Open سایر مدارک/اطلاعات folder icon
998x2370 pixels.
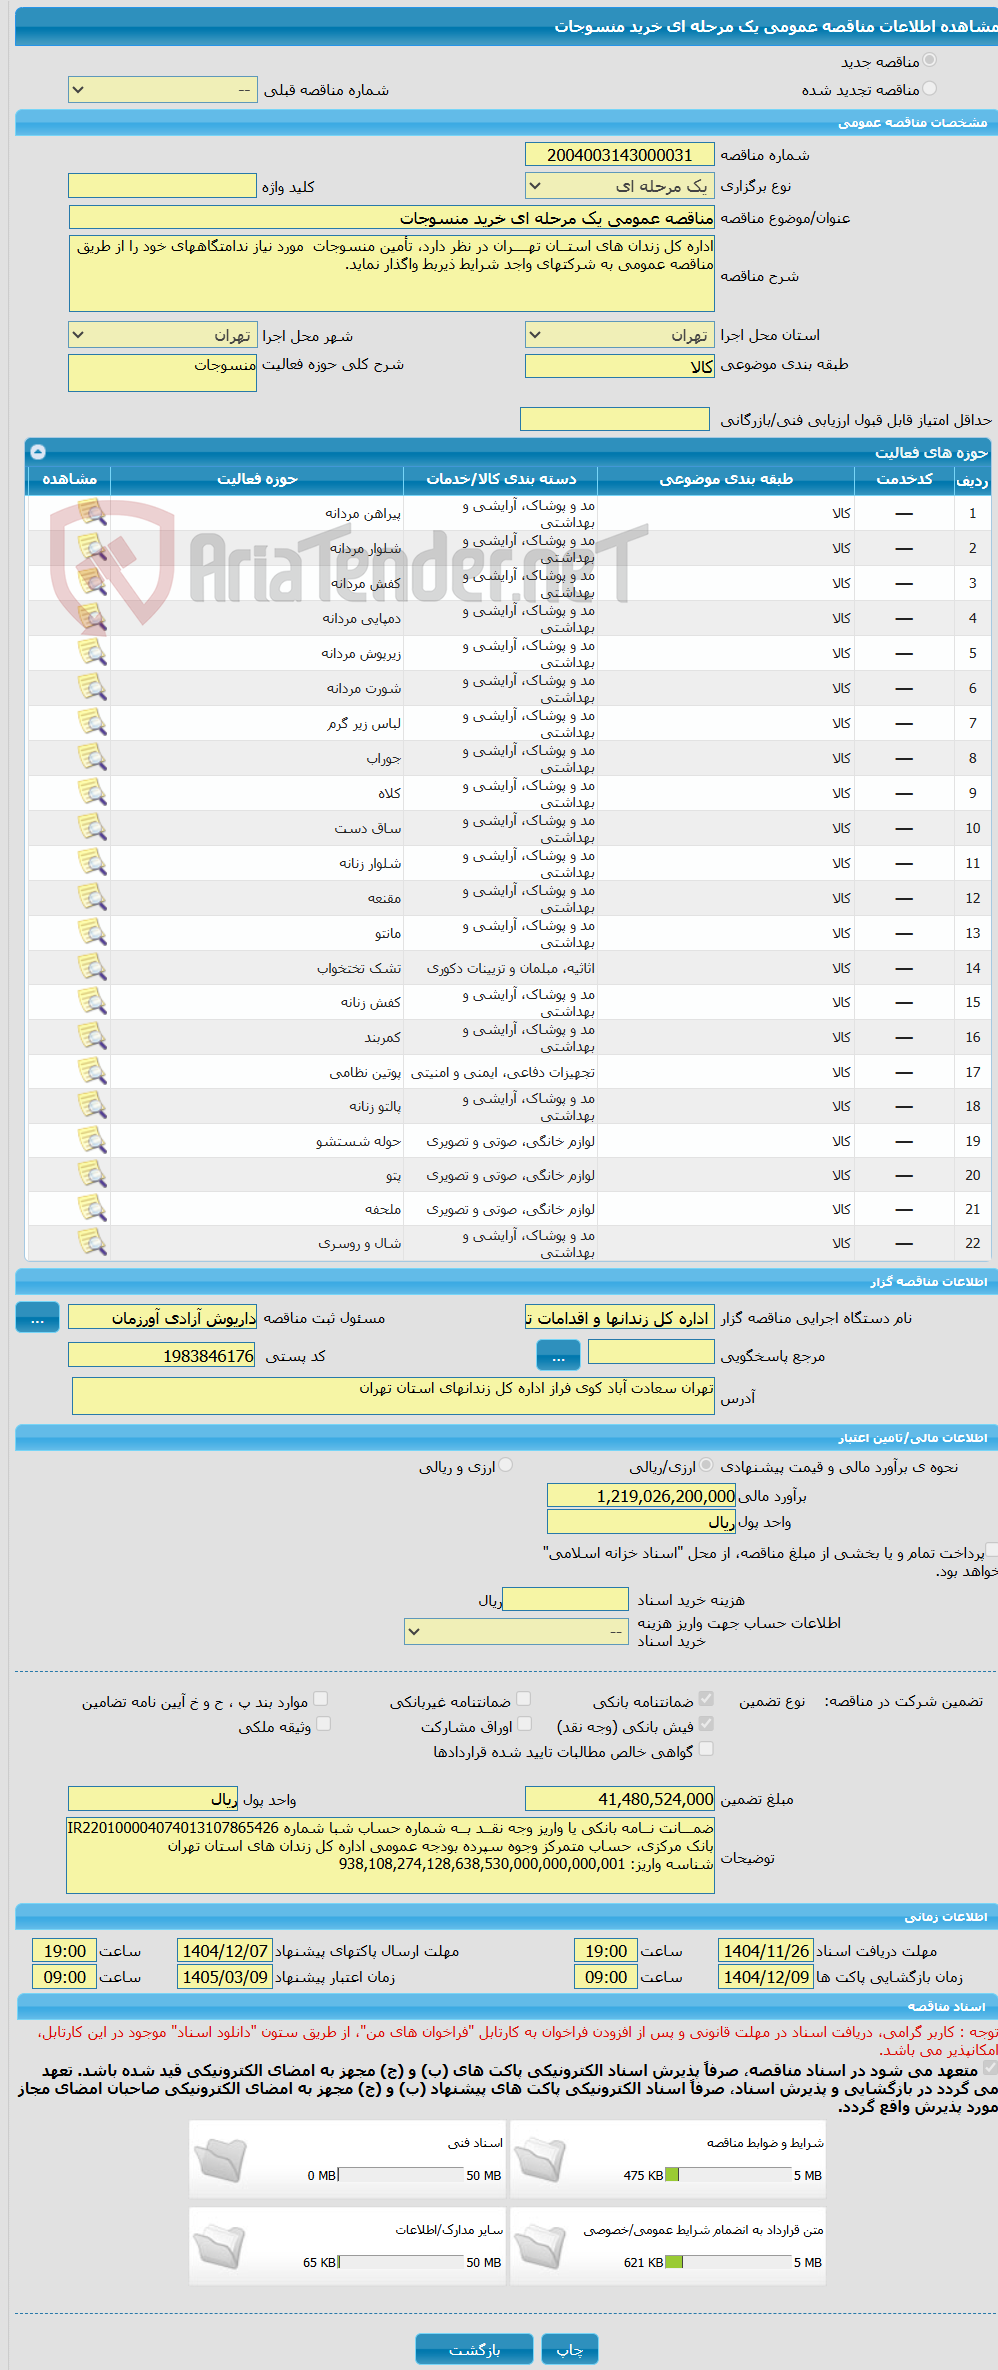click(220, 2247)
